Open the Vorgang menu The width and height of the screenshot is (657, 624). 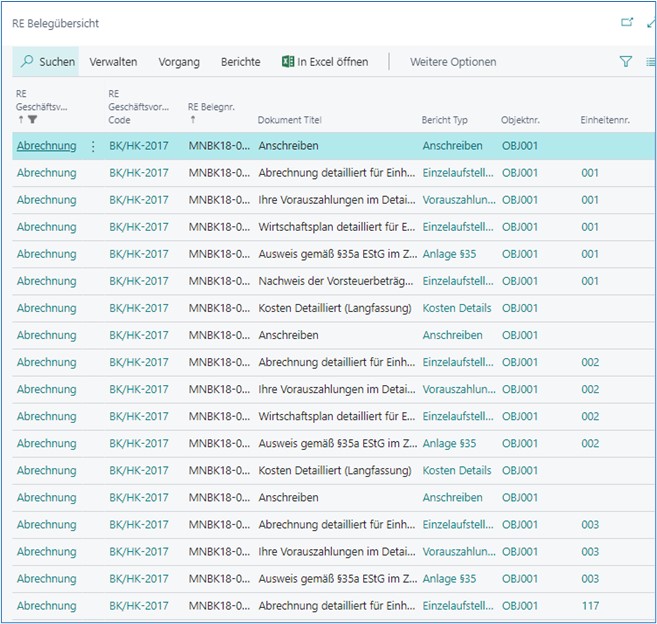[x=179, y=62]
